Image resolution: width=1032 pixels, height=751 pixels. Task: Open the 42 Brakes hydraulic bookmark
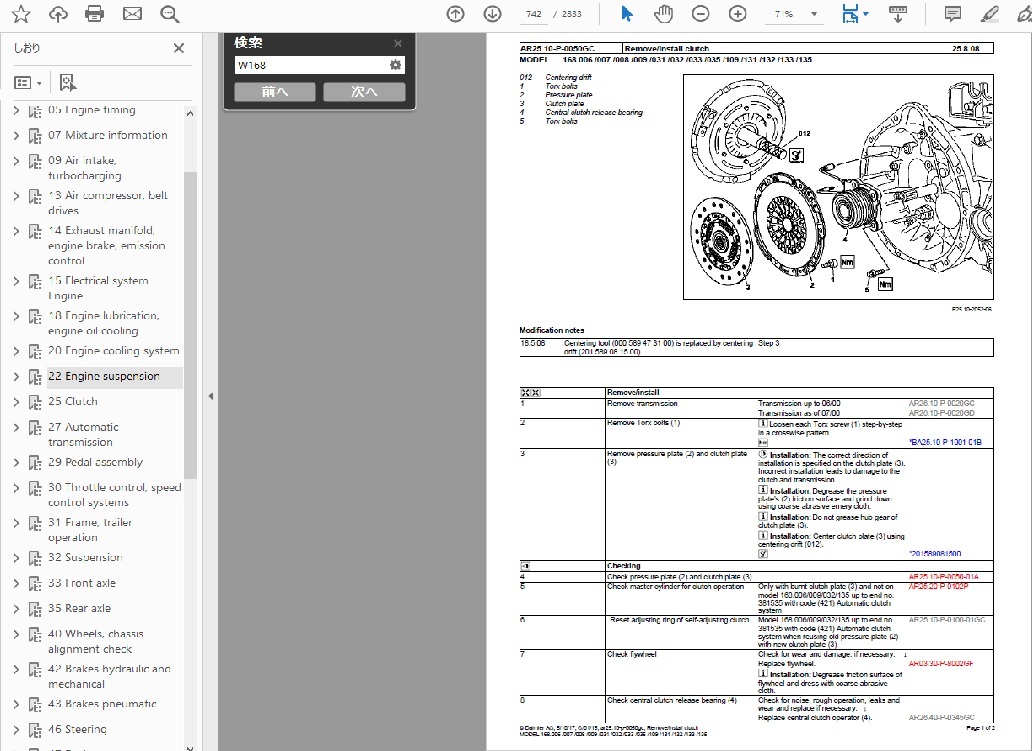point(109,676)
